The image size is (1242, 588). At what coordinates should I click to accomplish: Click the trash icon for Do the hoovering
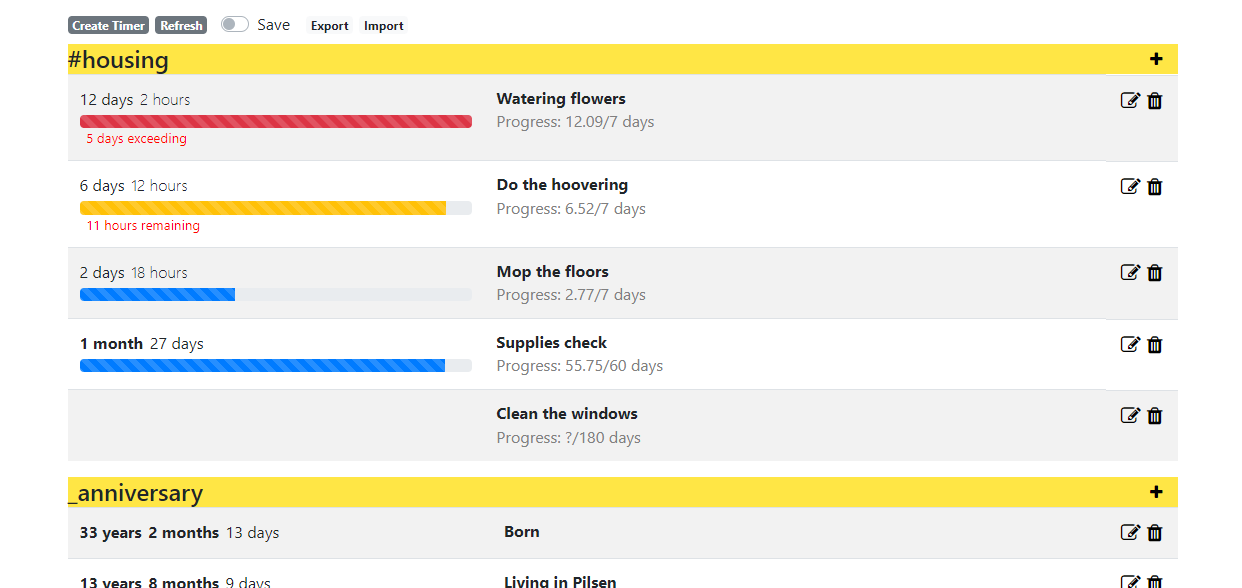[1154, 186]
